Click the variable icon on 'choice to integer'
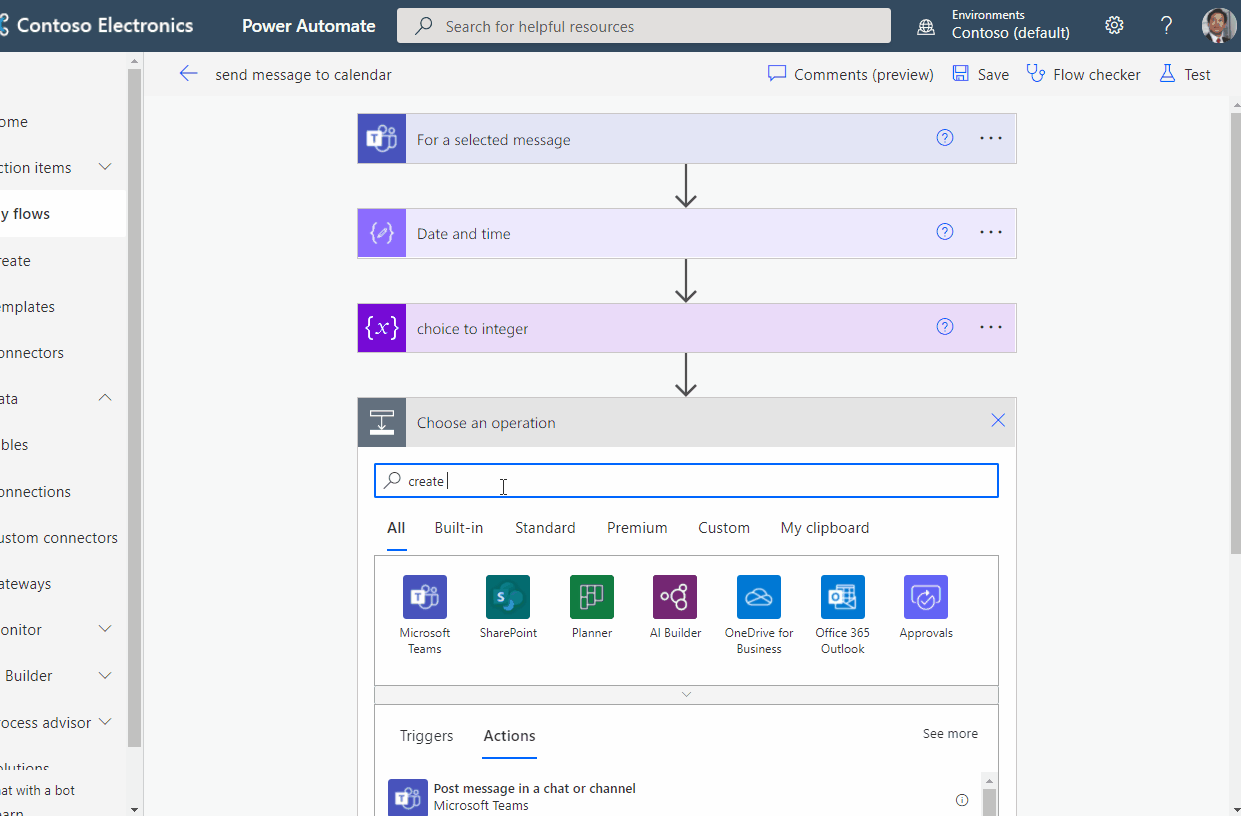Viewport: 1241px width, 816px height. pos(382,328)
